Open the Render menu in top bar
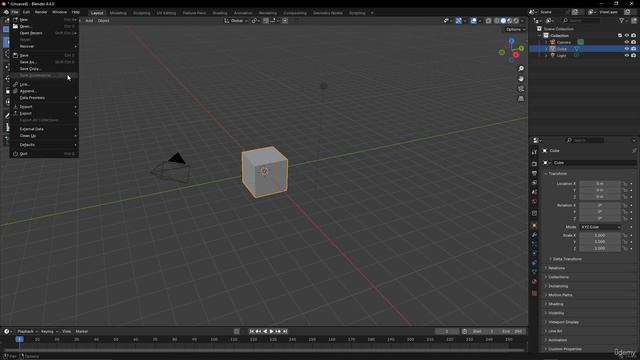 [41, 12]
